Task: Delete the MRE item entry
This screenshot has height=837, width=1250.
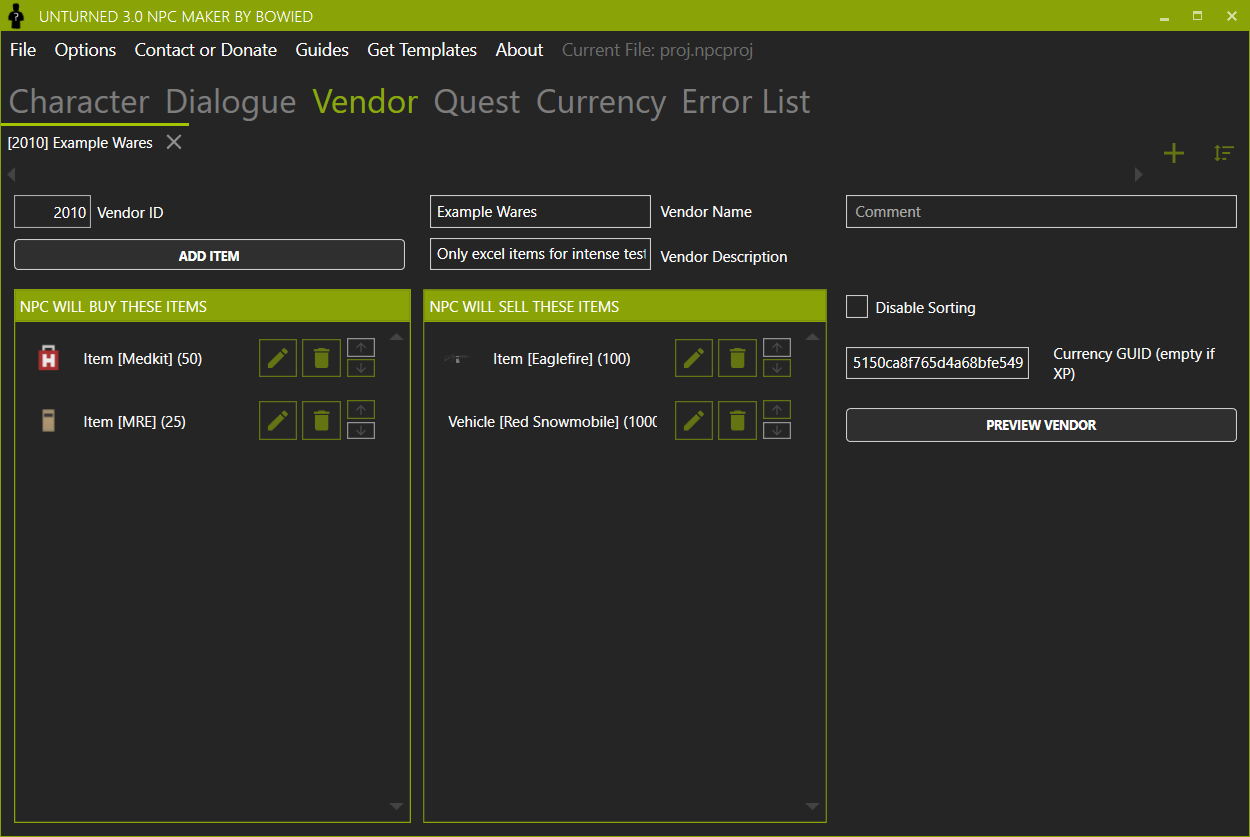Action: coord(321,421)
